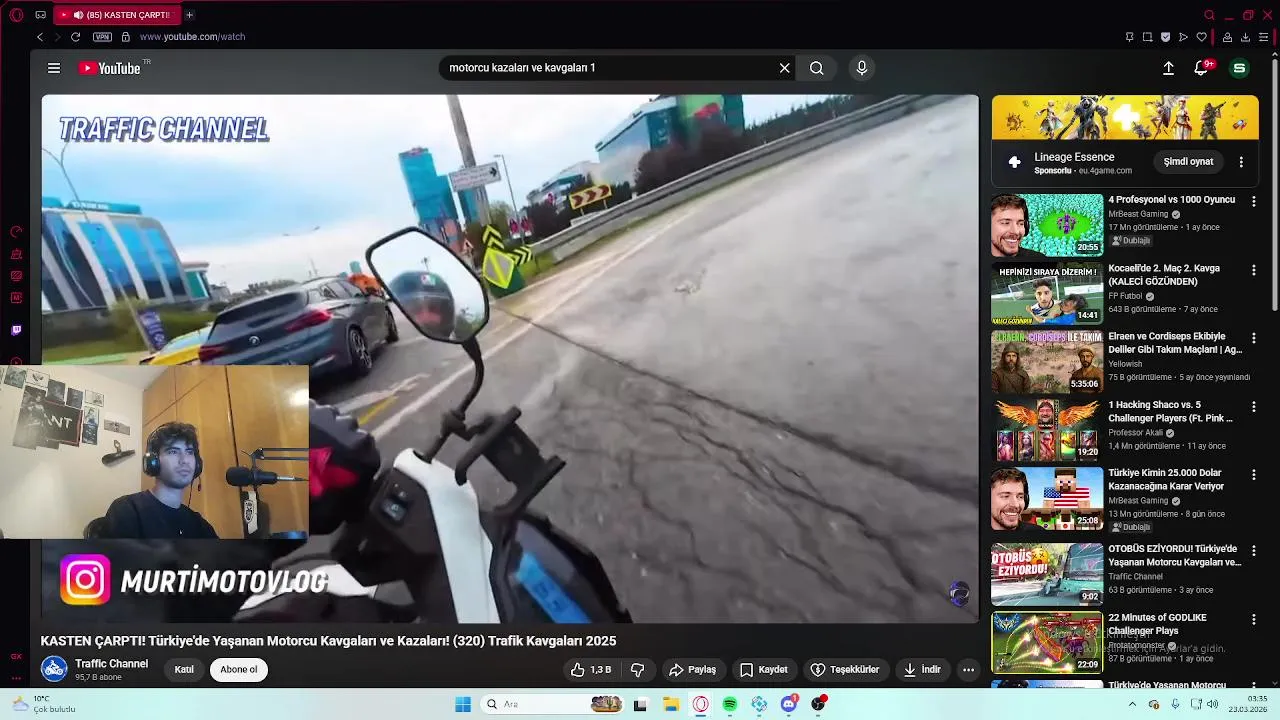Open menu for Elraen ve Cordiseps video
The height and width of the screenshot is (720, 1280).
coord(1253,338)
